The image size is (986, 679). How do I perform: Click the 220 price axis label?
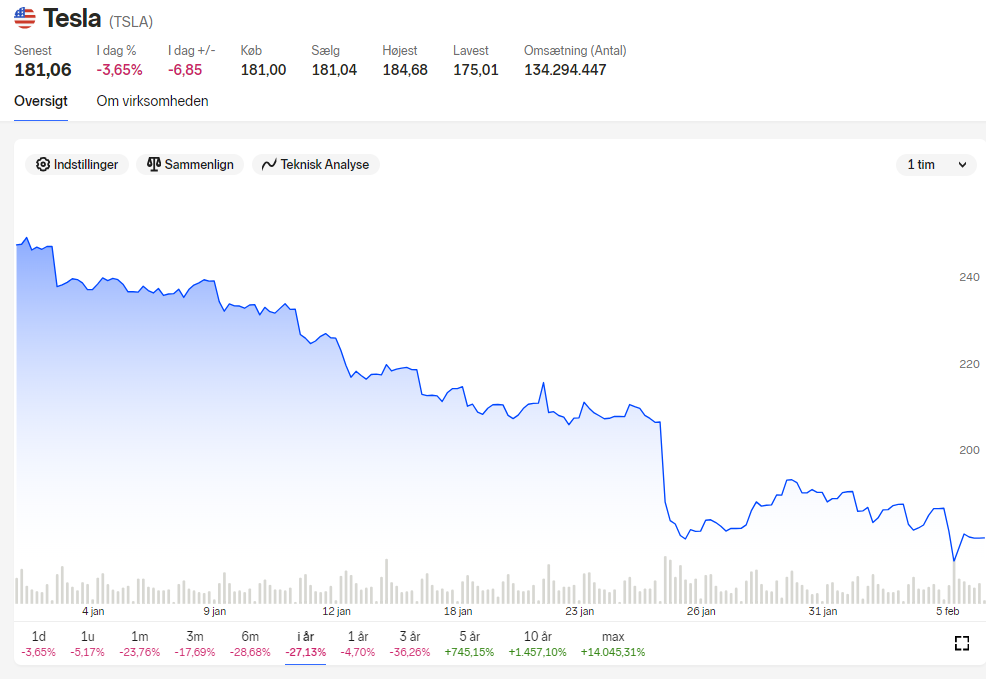(x=969, y=364)
